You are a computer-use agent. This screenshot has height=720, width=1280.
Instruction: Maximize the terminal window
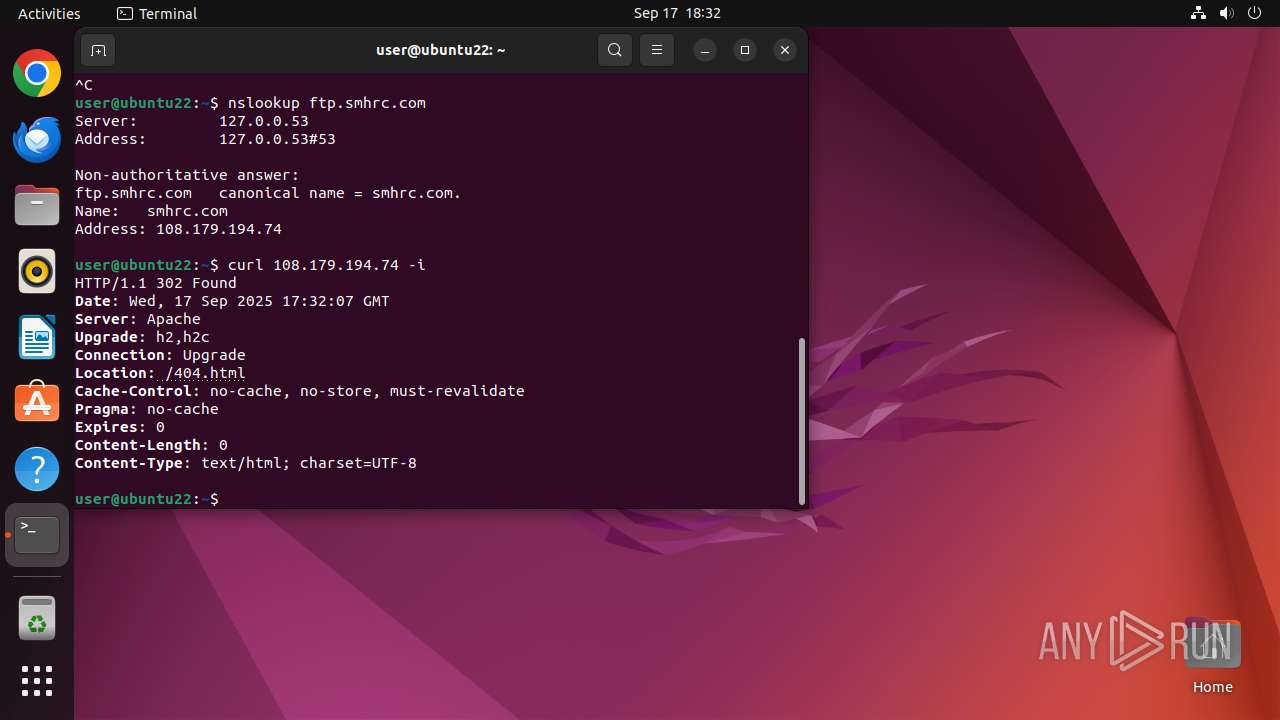745,50
